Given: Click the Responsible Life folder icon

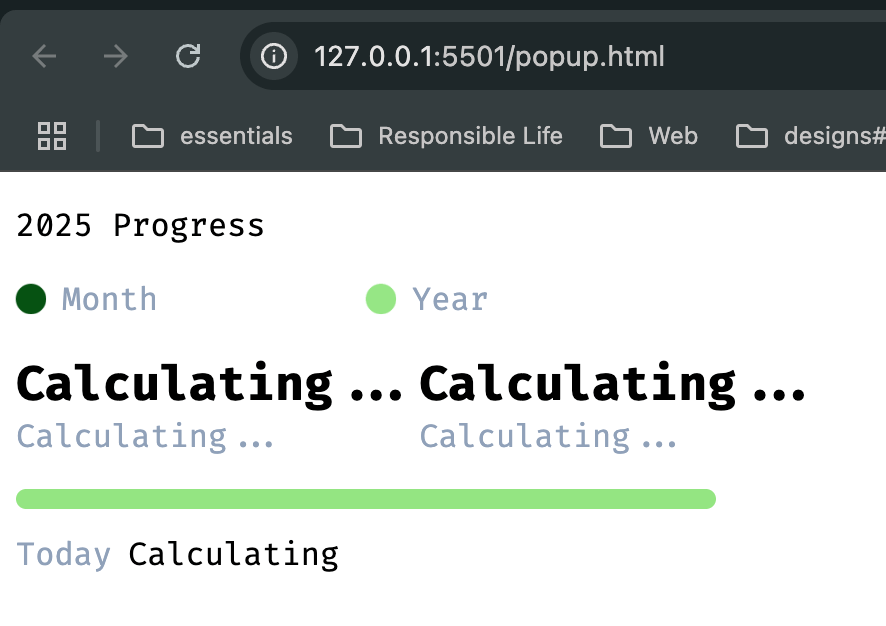Looking at the screenshot, I should (x=346, y=136).
